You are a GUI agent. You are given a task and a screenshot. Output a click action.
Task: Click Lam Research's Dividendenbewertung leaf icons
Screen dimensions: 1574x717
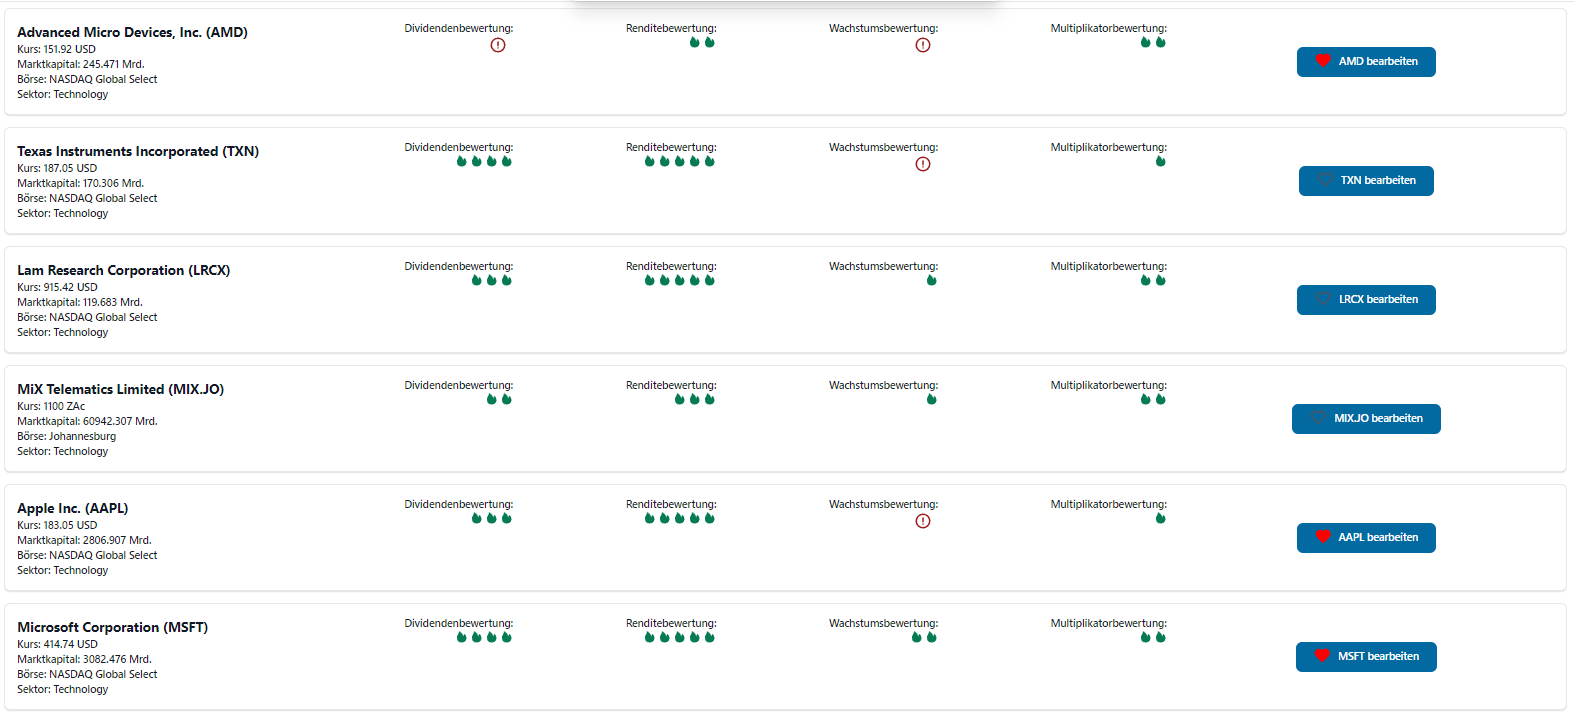491,280
